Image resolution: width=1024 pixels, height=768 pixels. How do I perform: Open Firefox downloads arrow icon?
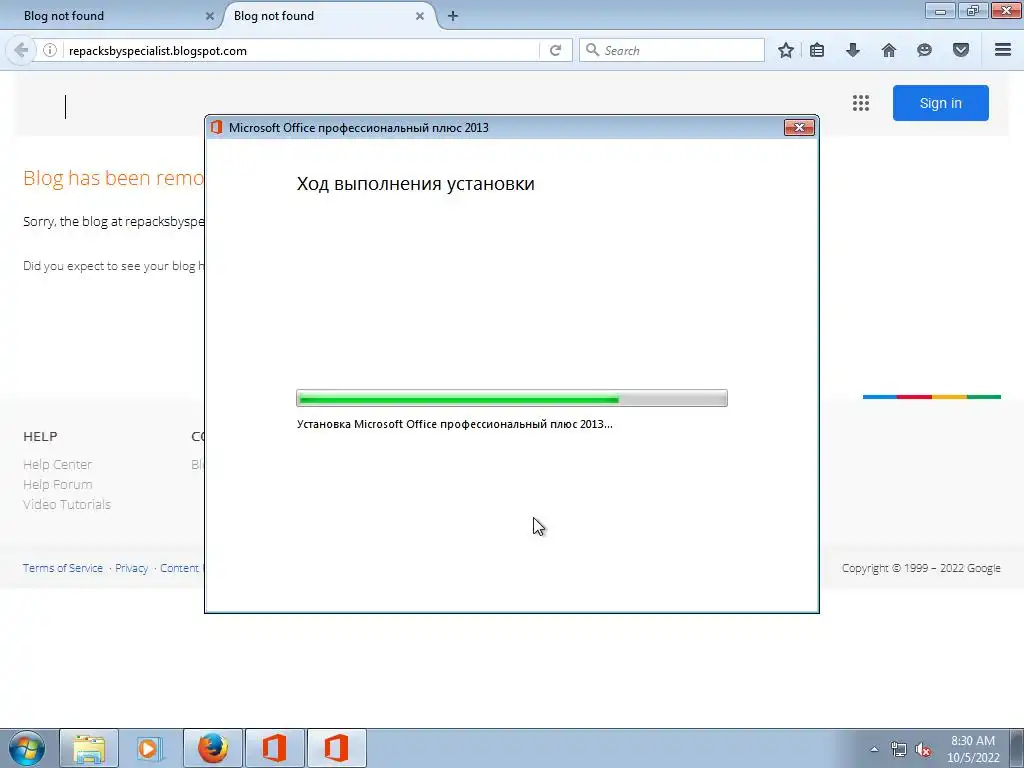(x=853, y=50)
